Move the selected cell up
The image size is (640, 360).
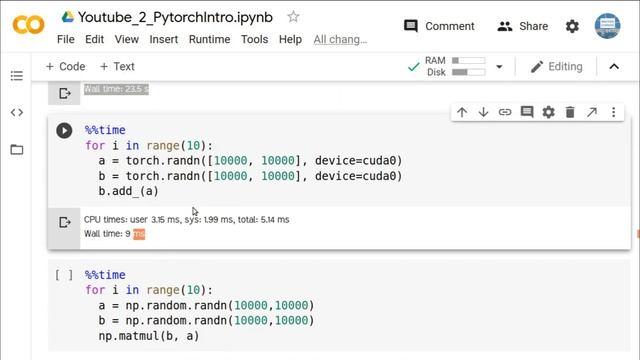462,112
